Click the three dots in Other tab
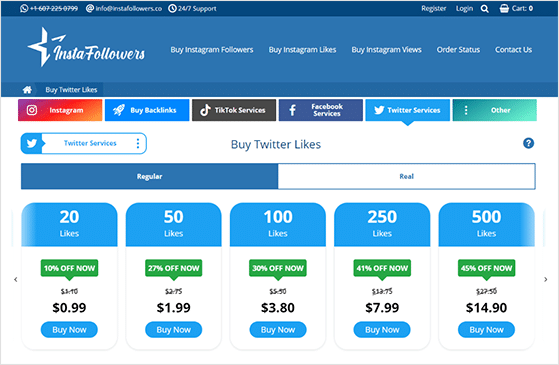 (x=466, y=110)
